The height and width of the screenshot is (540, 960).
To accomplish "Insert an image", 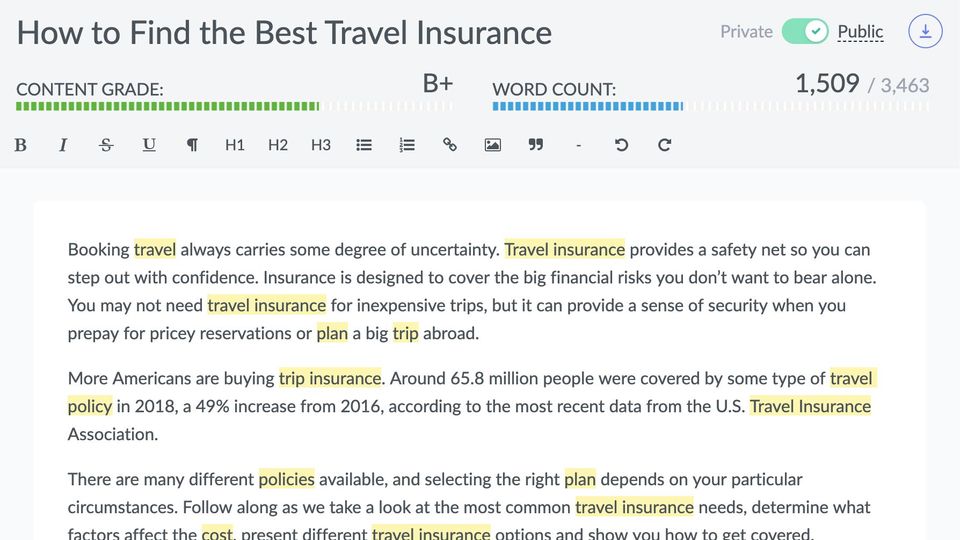I will point(493,145).
